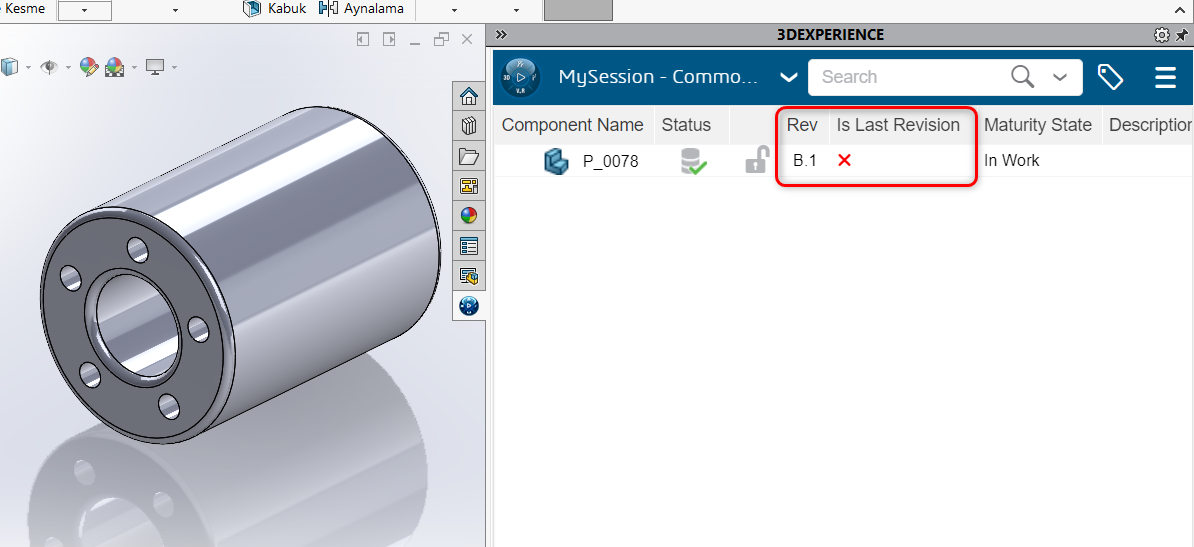Image resolution: width=1194 pixels, height=547 pixels.
Task: Open the Custom Properties task pane tab
Action: coord(469,245)
